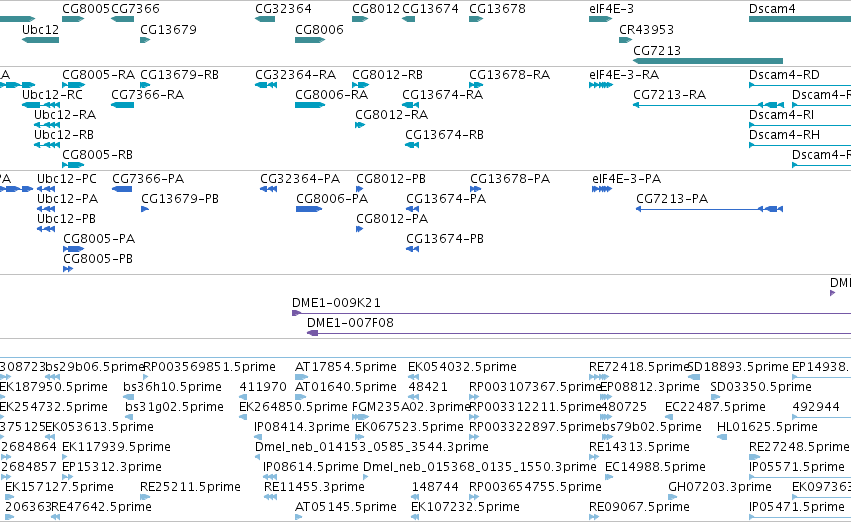Open the CG13678 gene feature
This screenshot has height=522, width=851.
(x=476, y=19)
